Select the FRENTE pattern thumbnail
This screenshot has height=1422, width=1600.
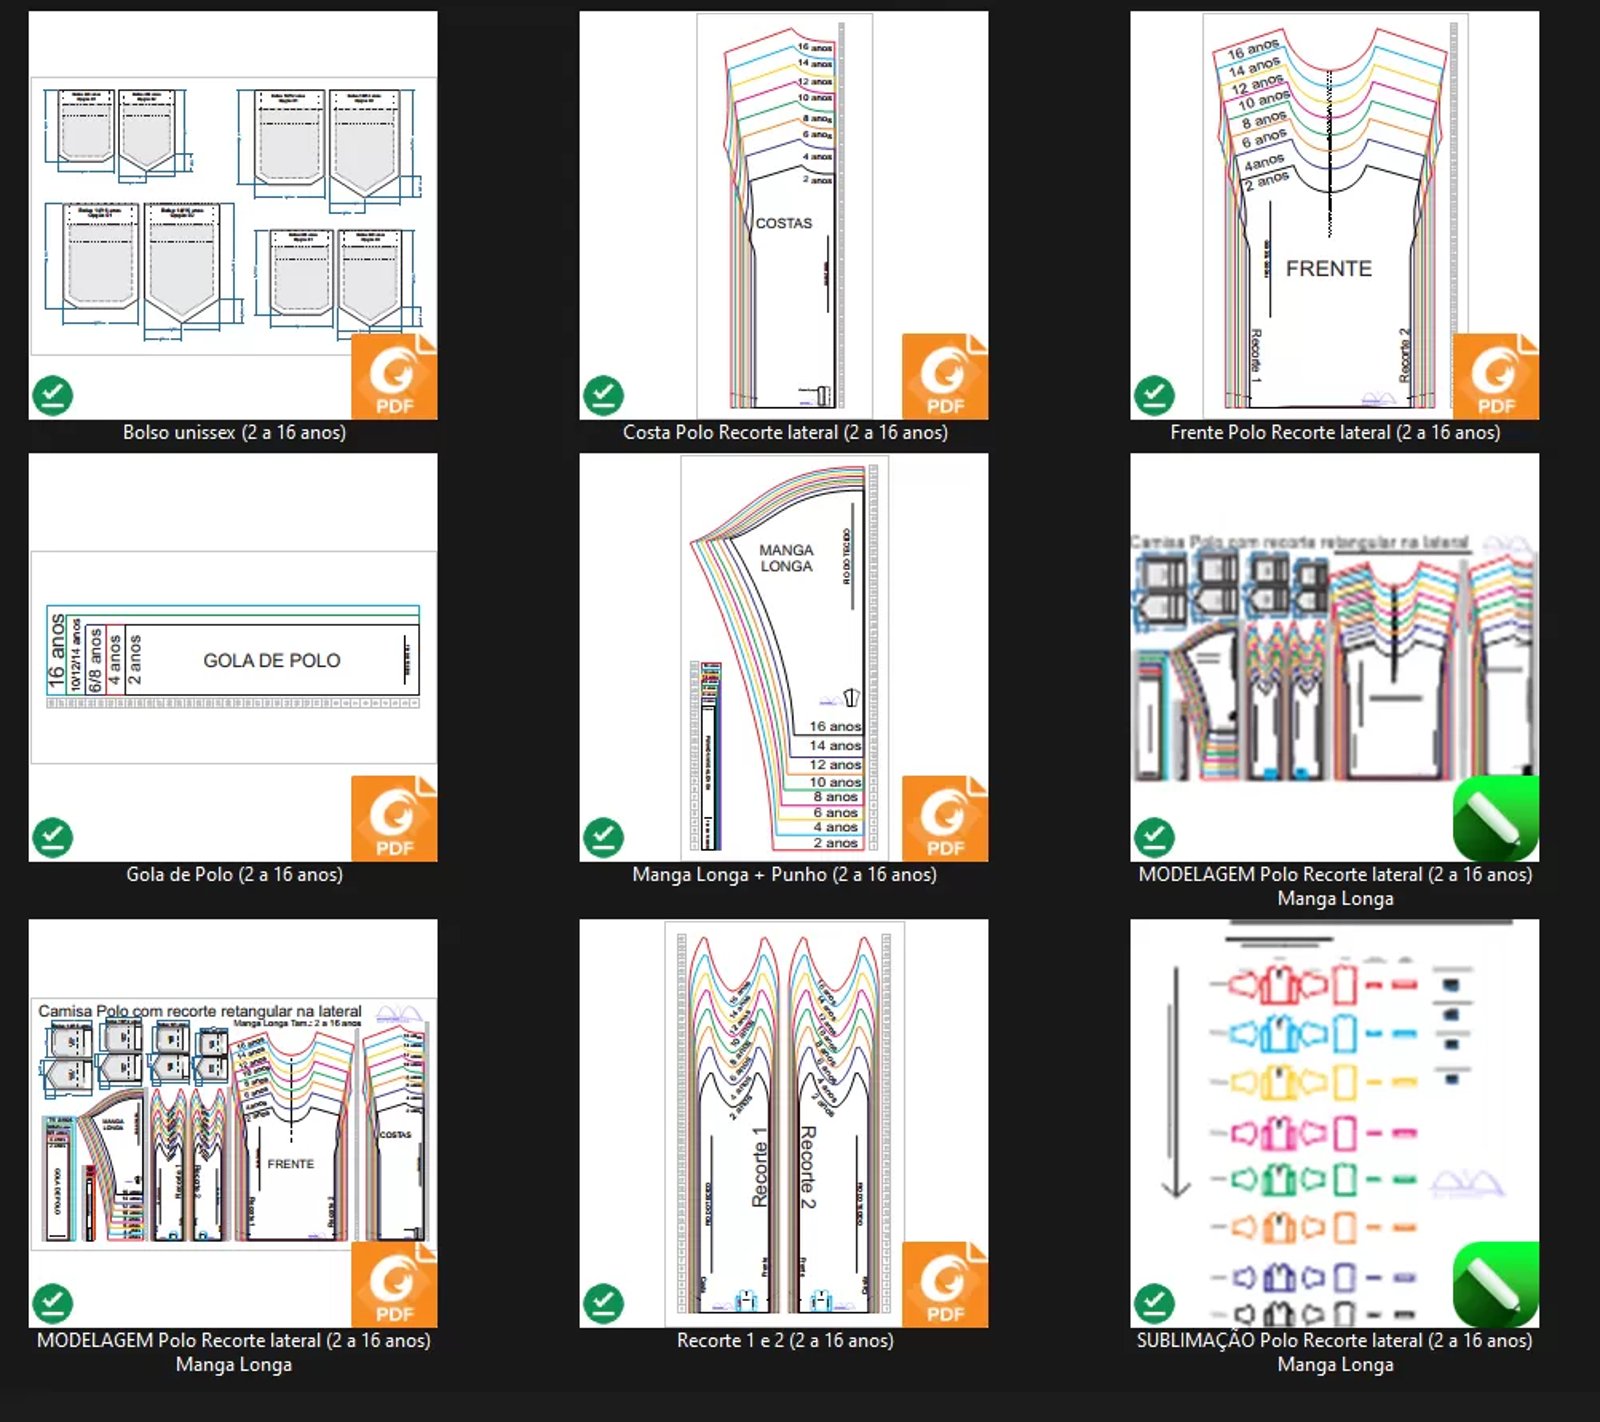1334,215
